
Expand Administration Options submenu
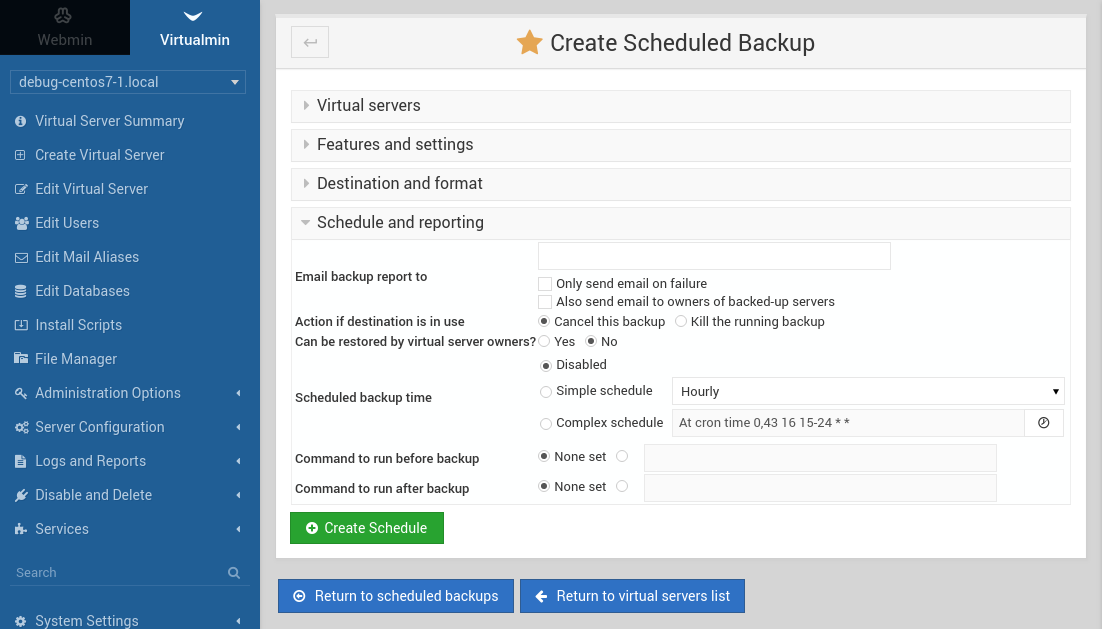[x=238, y=394]
